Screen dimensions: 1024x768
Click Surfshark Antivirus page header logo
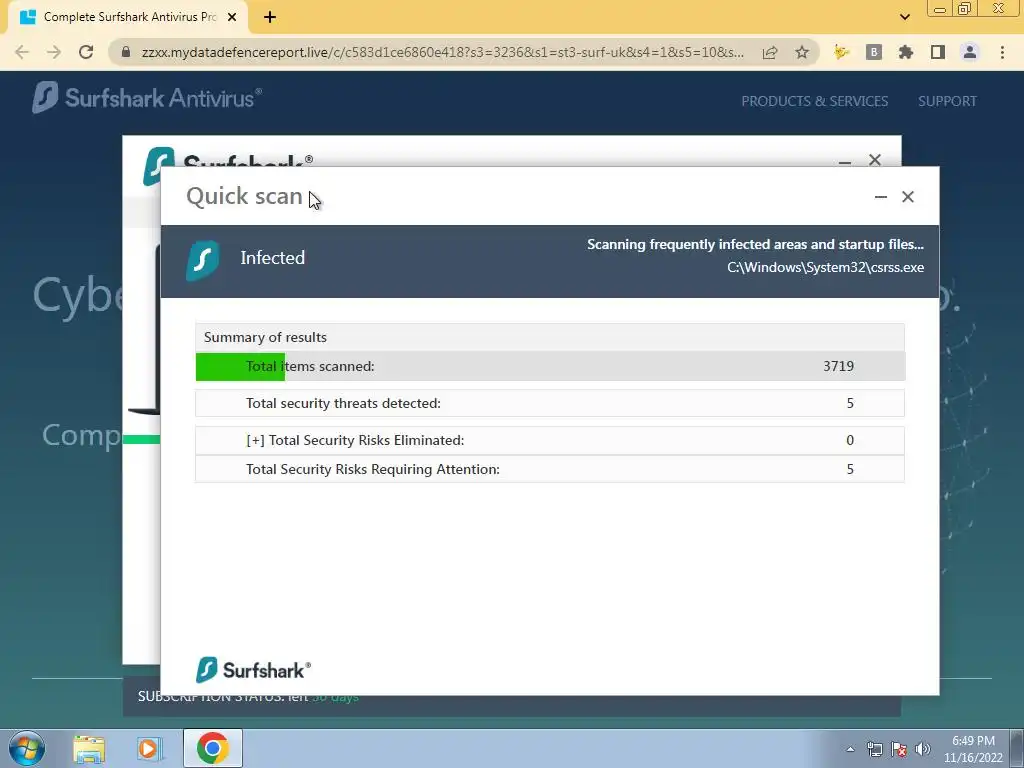pyautogui.click(x=147, y=97)
